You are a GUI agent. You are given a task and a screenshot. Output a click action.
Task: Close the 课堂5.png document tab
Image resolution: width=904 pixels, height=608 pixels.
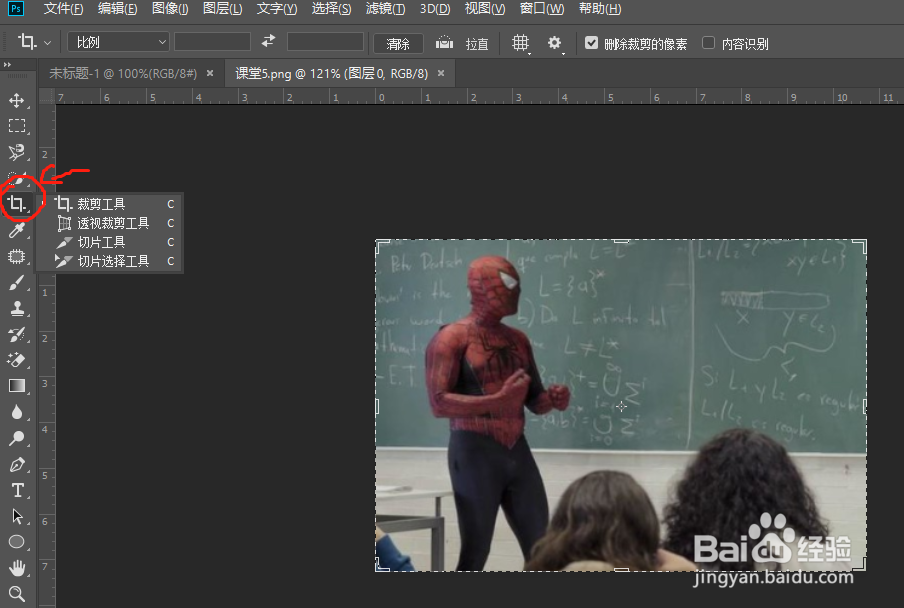click(x=441, y=73)
